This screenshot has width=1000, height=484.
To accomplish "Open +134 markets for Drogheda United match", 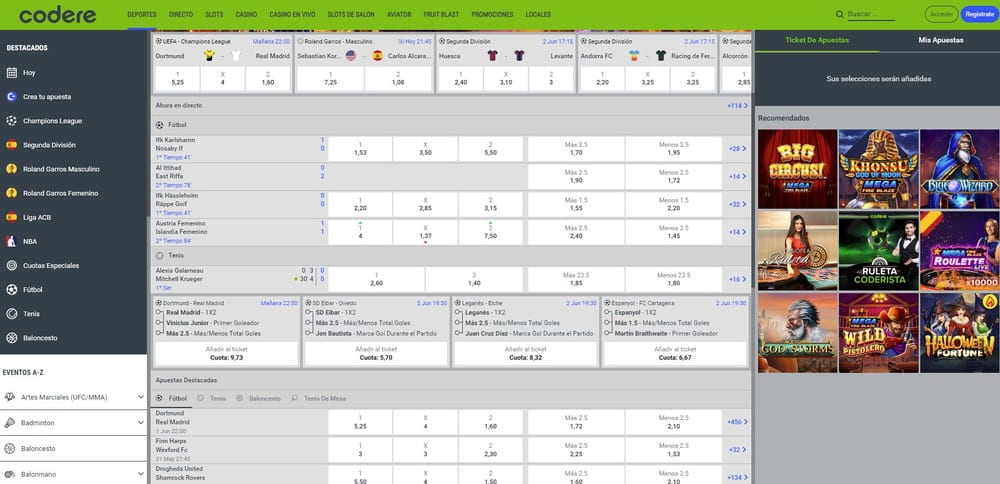I will pos(737,478).
